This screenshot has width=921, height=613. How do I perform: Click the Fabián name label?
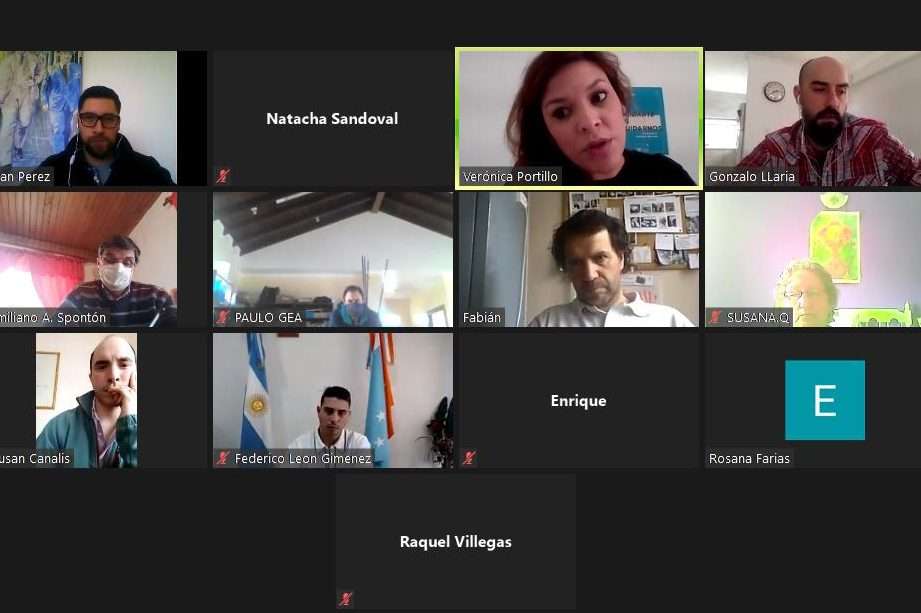[482, 318]
